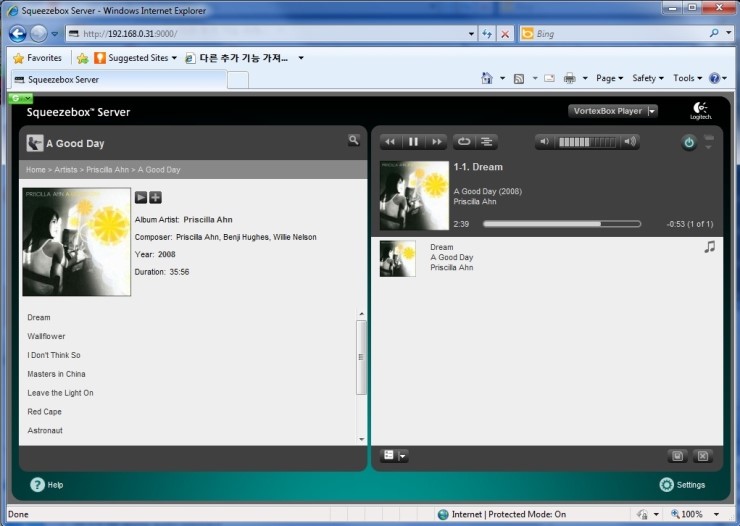Open the VortexBox Player dropdown
Image resolution: width=740 pixels, height=526 pixels.
pyautogui.click(x=613, y=111)
